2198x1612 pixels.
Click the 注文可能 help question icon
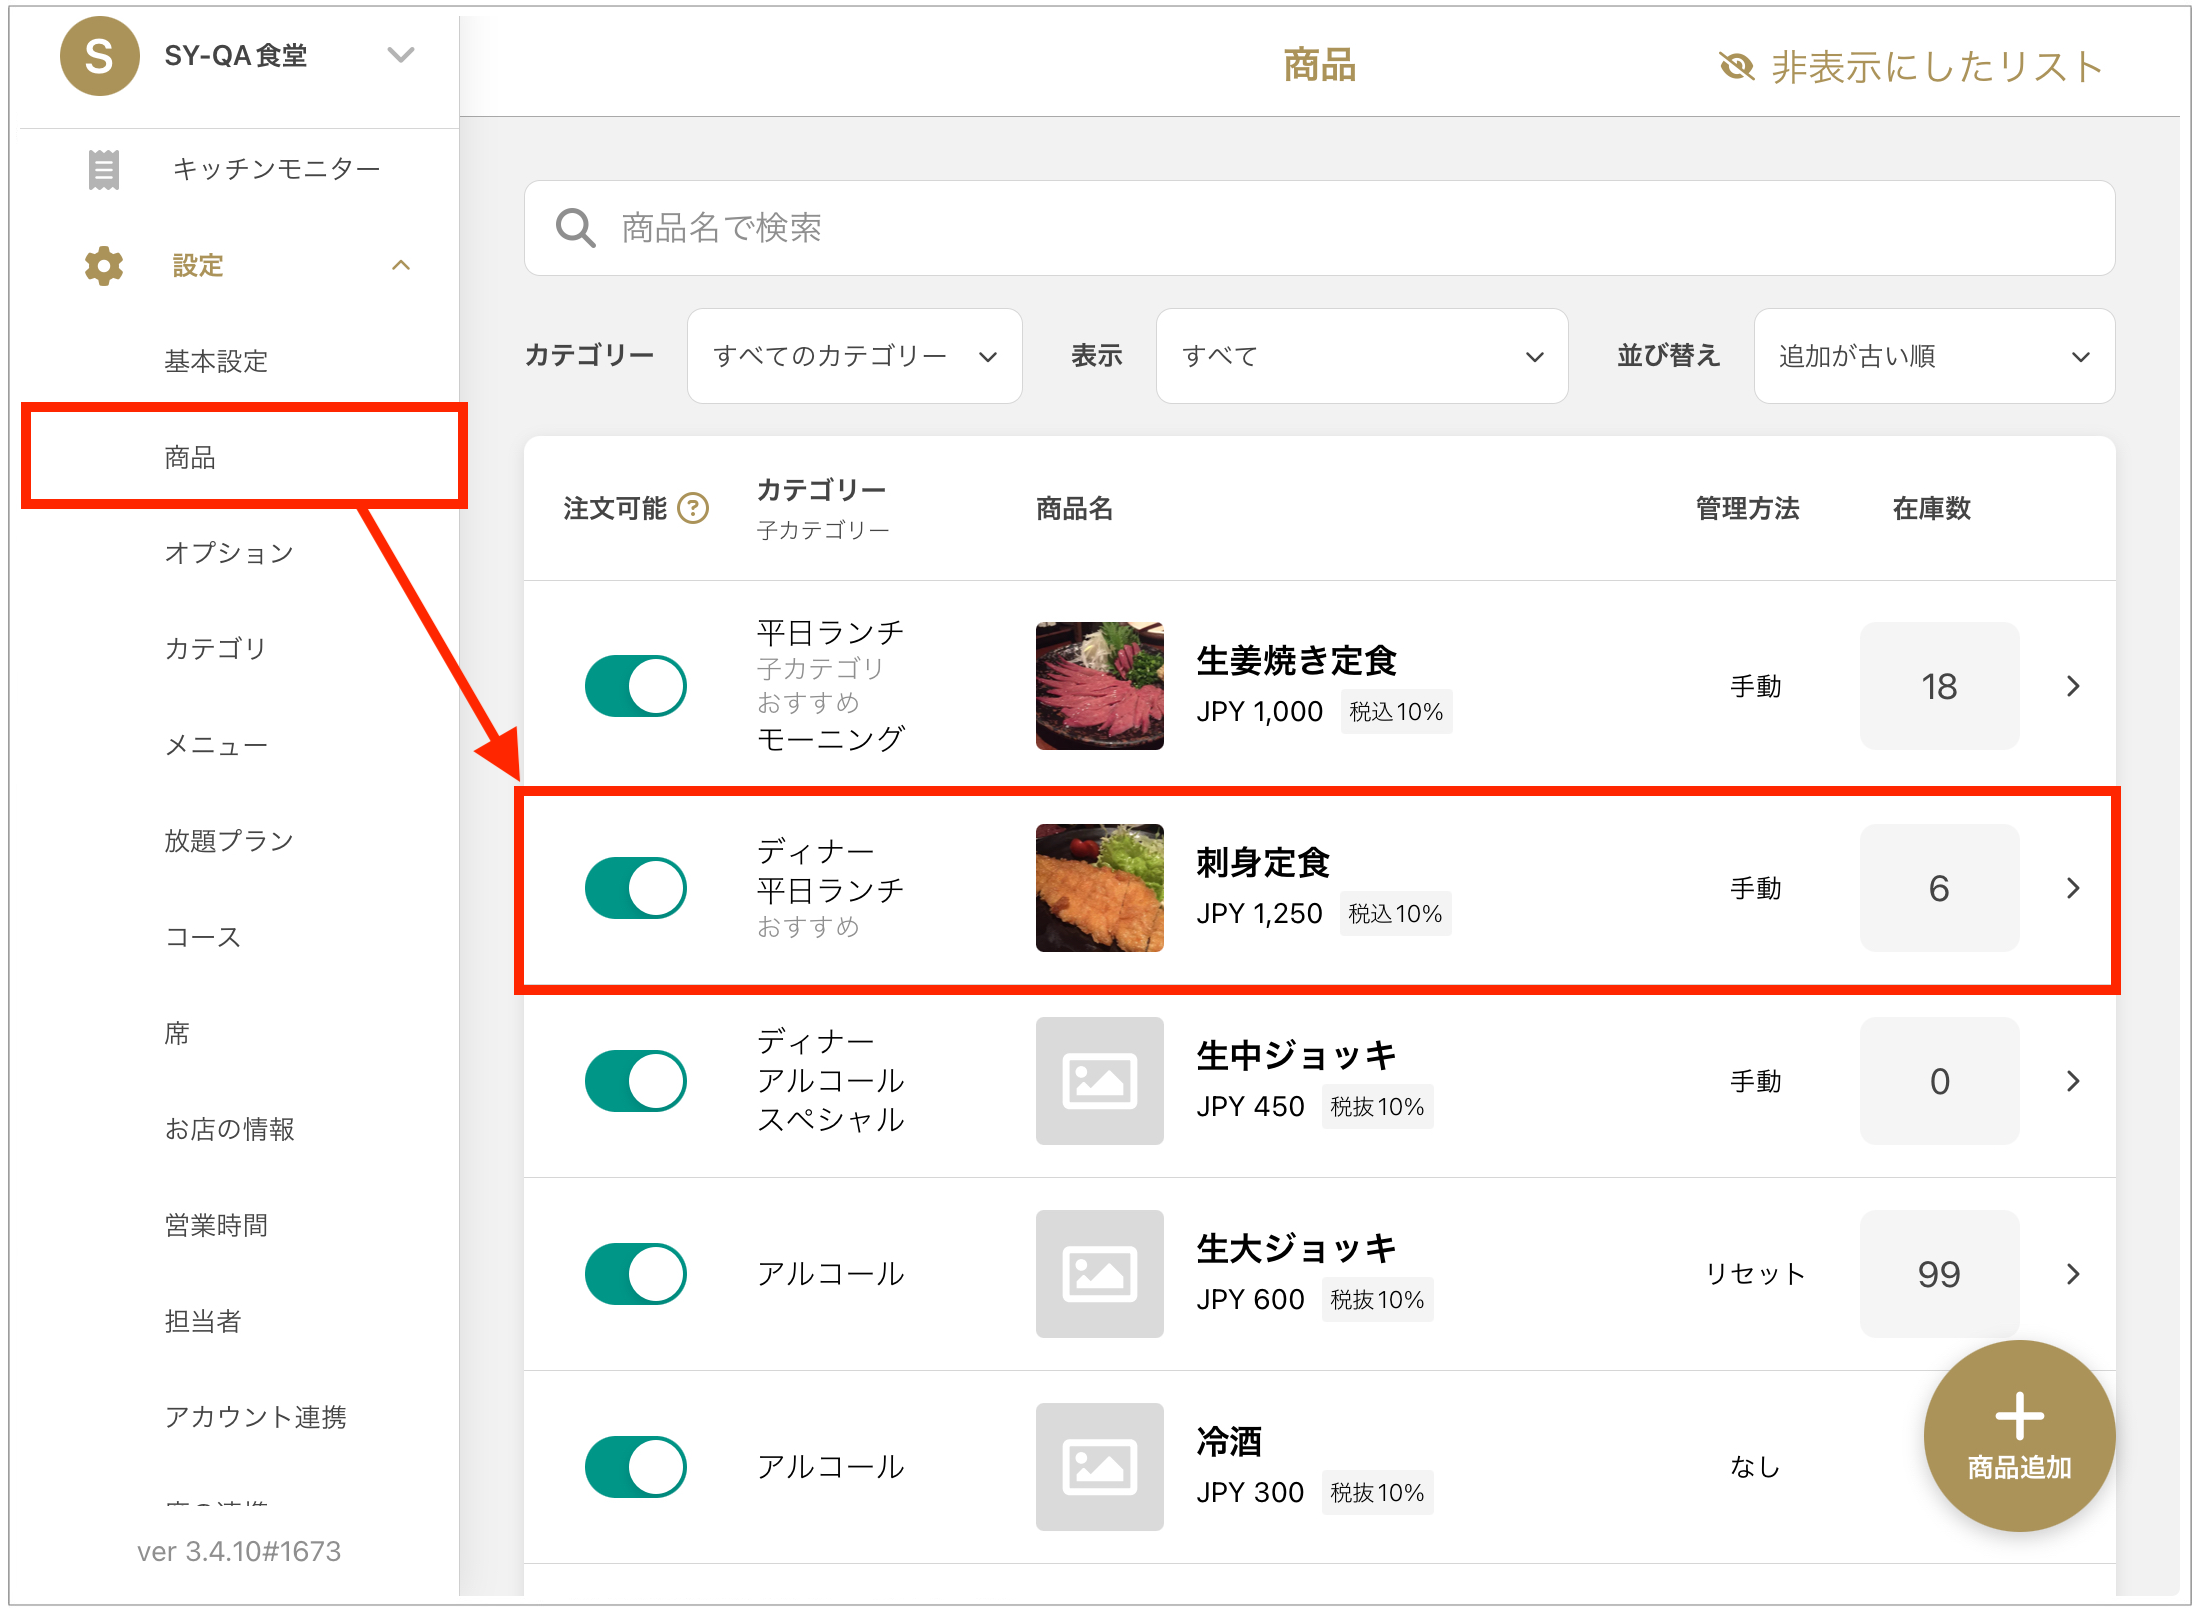tap(693, 508)
